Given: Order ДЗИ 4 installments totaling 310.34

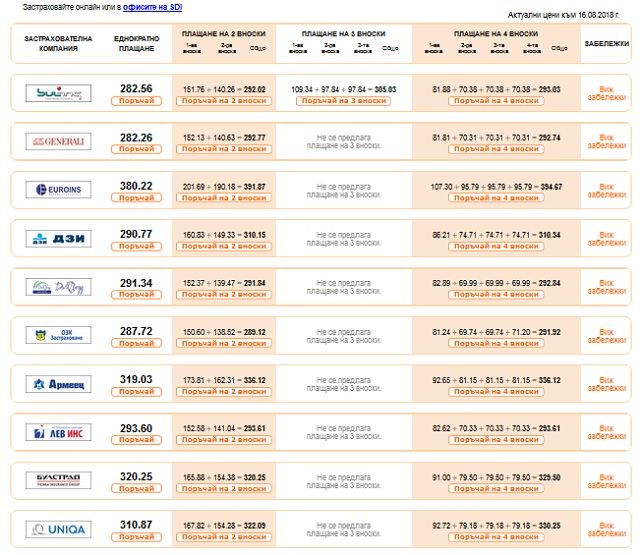Looking at the screenshot, I should (496, 246).
